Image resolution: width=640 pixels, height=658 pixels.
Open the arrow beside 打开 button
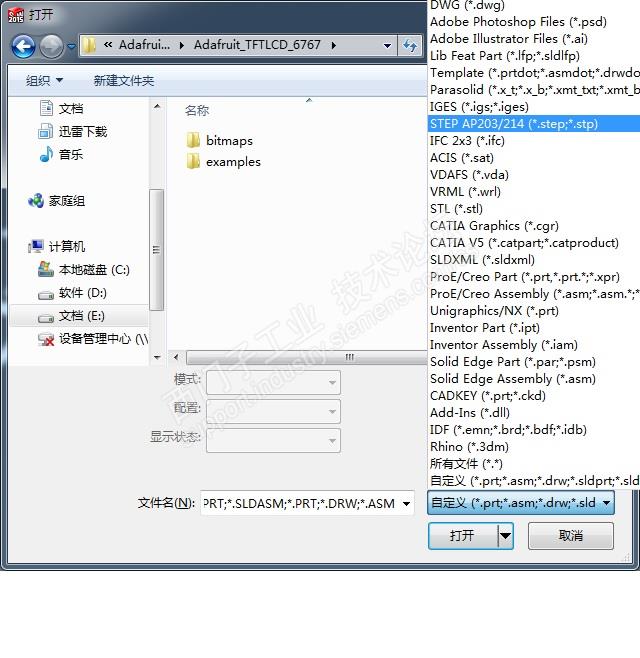506,536
